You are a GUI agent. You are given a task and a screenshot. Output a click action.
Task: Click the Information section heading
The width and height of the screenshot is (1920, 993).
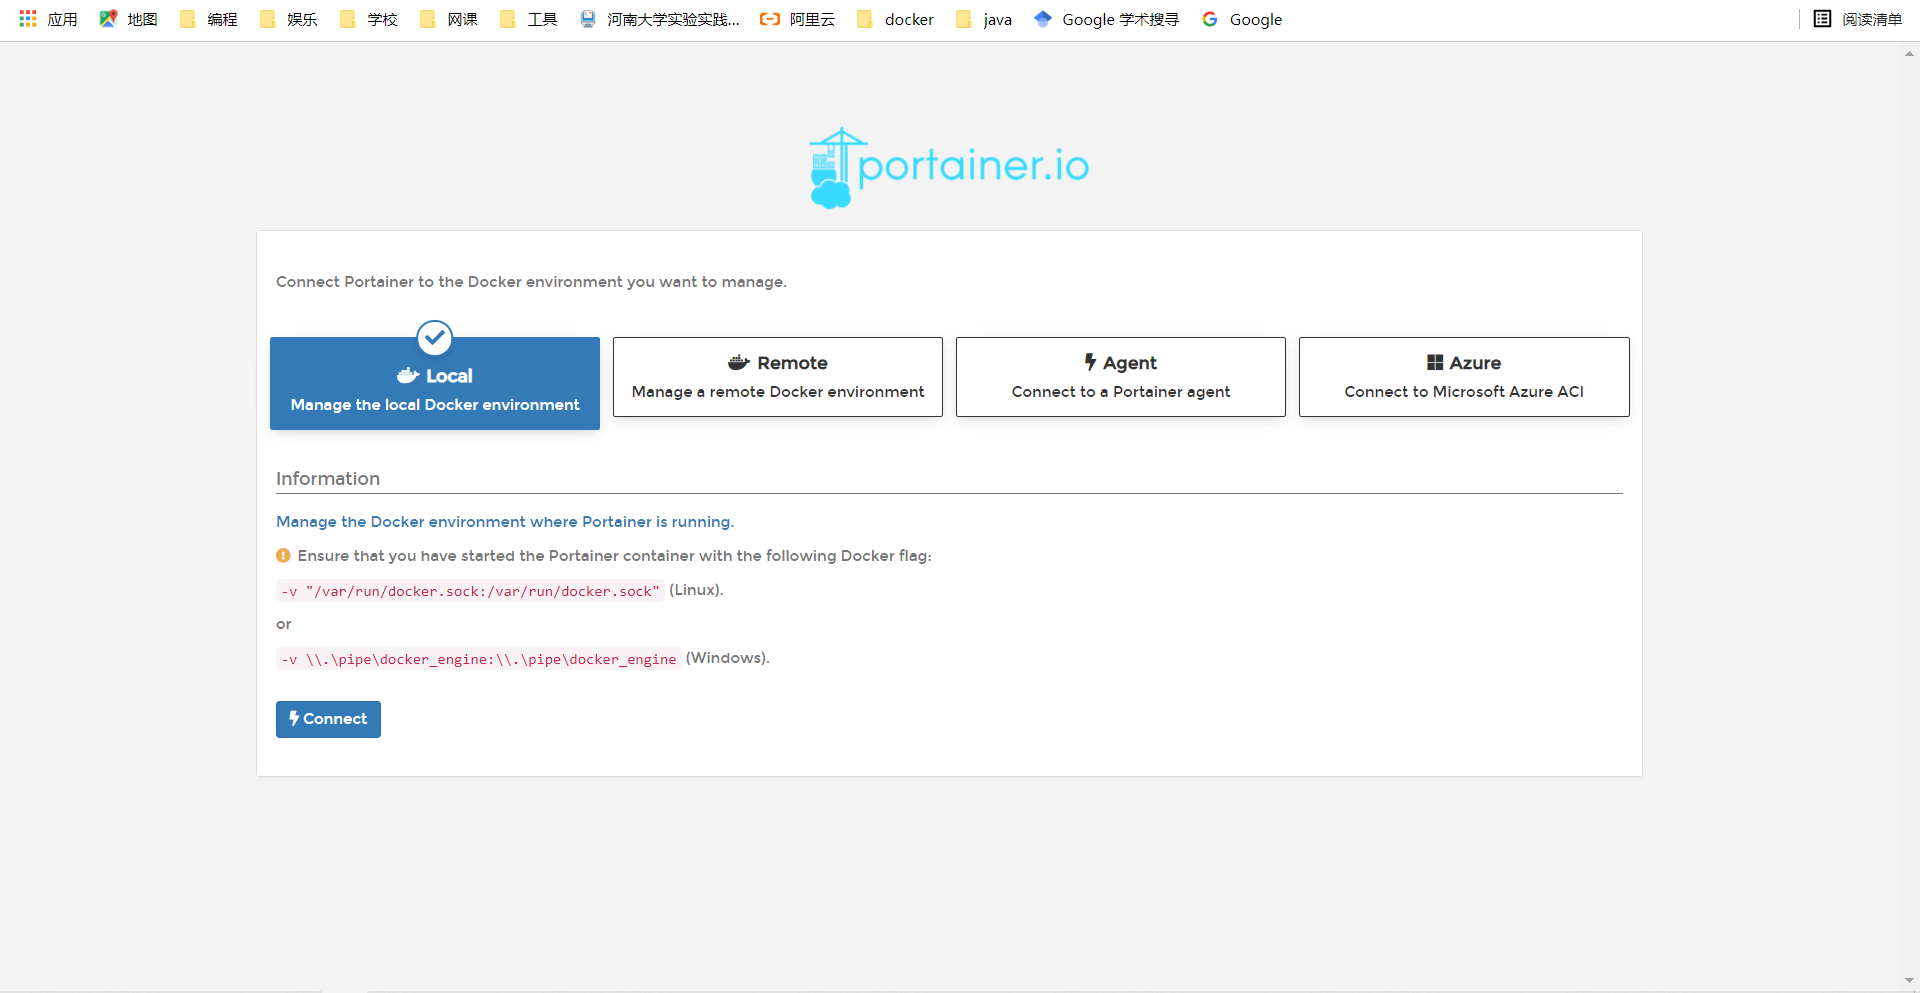point(328,479)
